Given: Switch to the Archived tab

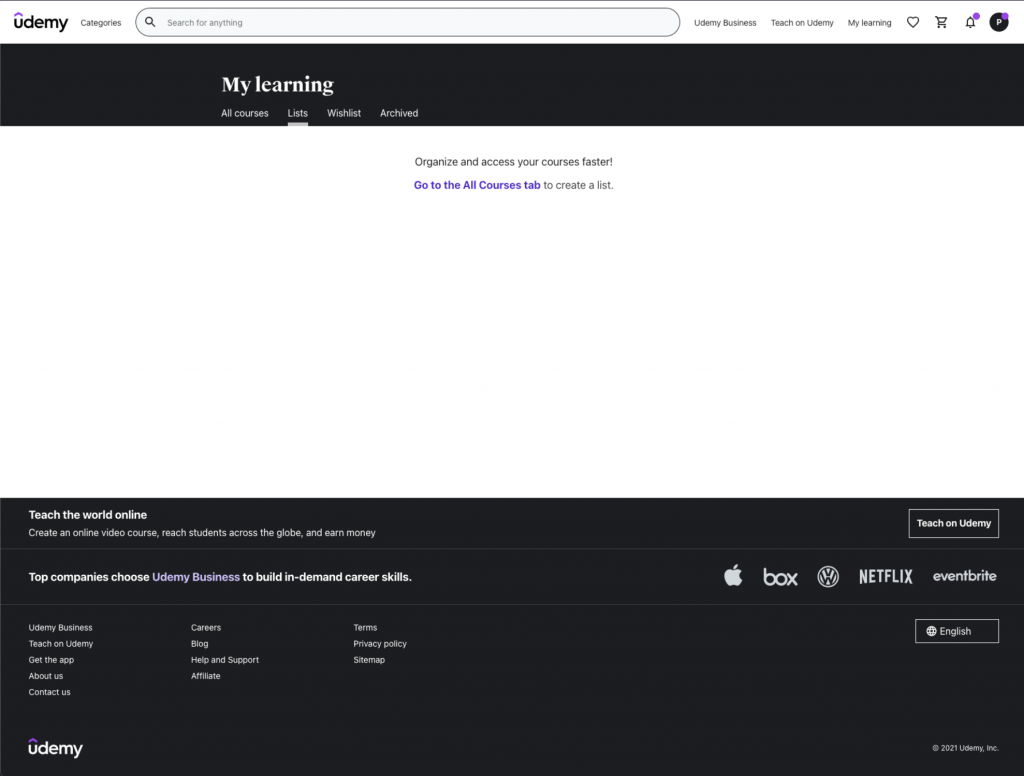Looking at the screenshot, I should [x=399, y=113].
